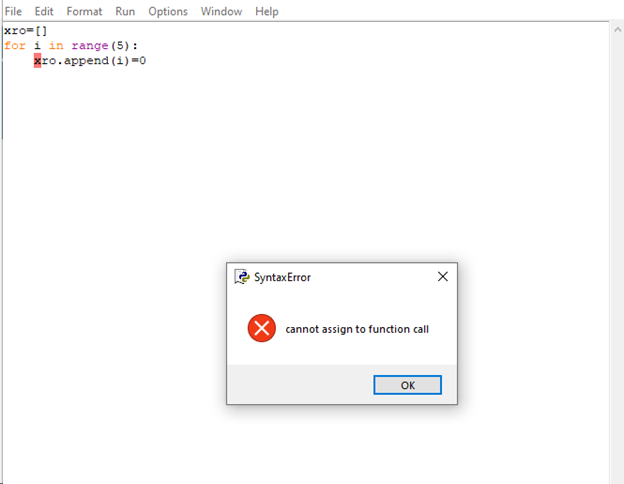Click the SyntaxError dialog title text

282,277
